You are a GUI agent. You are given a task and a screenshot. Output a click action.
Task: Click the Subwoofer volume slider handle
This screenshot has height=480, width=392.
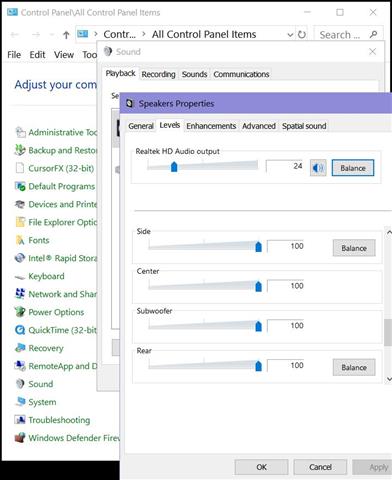[258, 326]
